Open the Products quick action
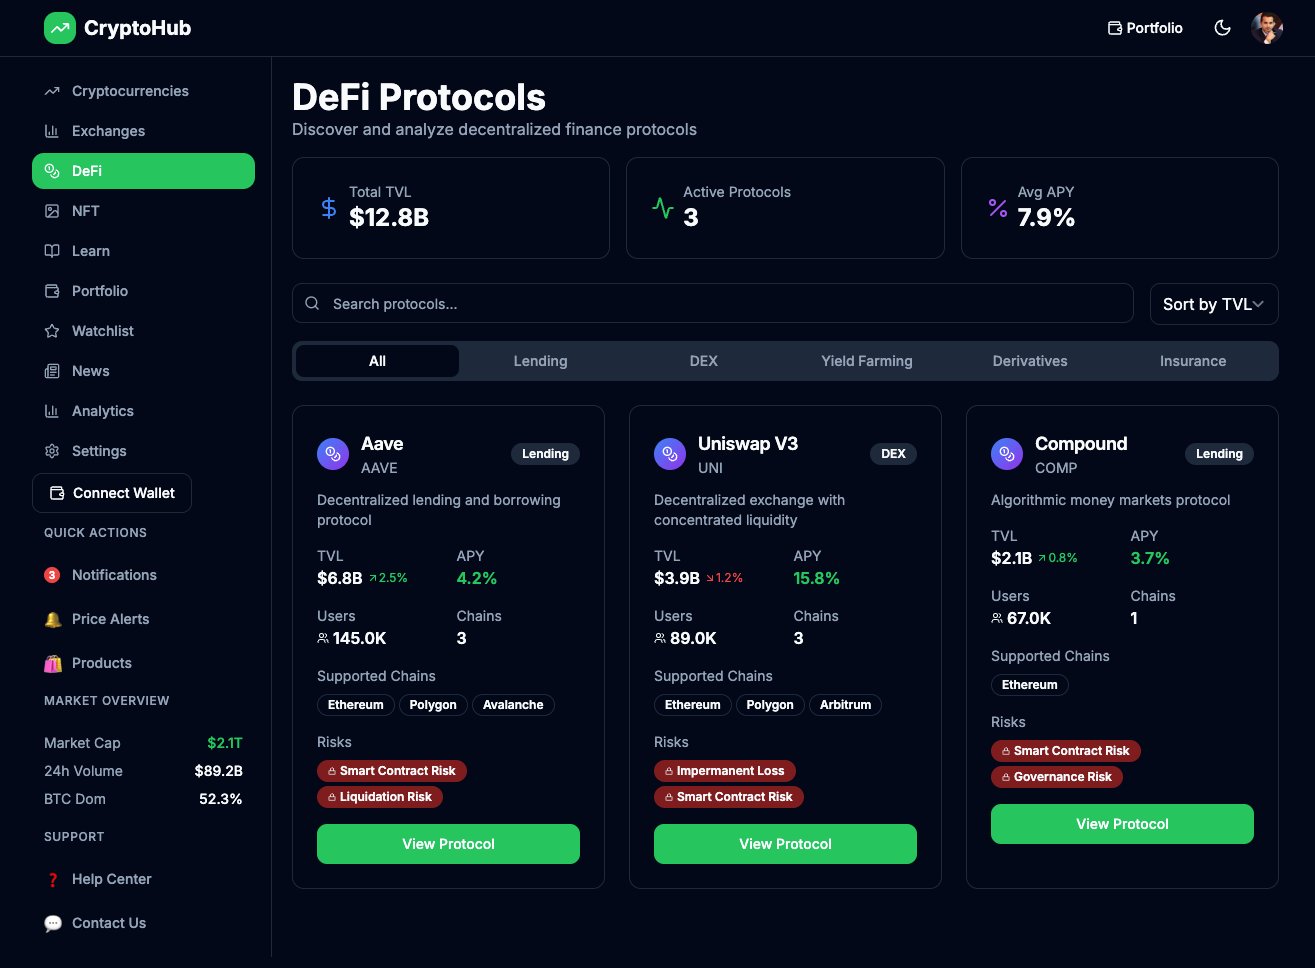1315x968 pixels. (143, 663)
